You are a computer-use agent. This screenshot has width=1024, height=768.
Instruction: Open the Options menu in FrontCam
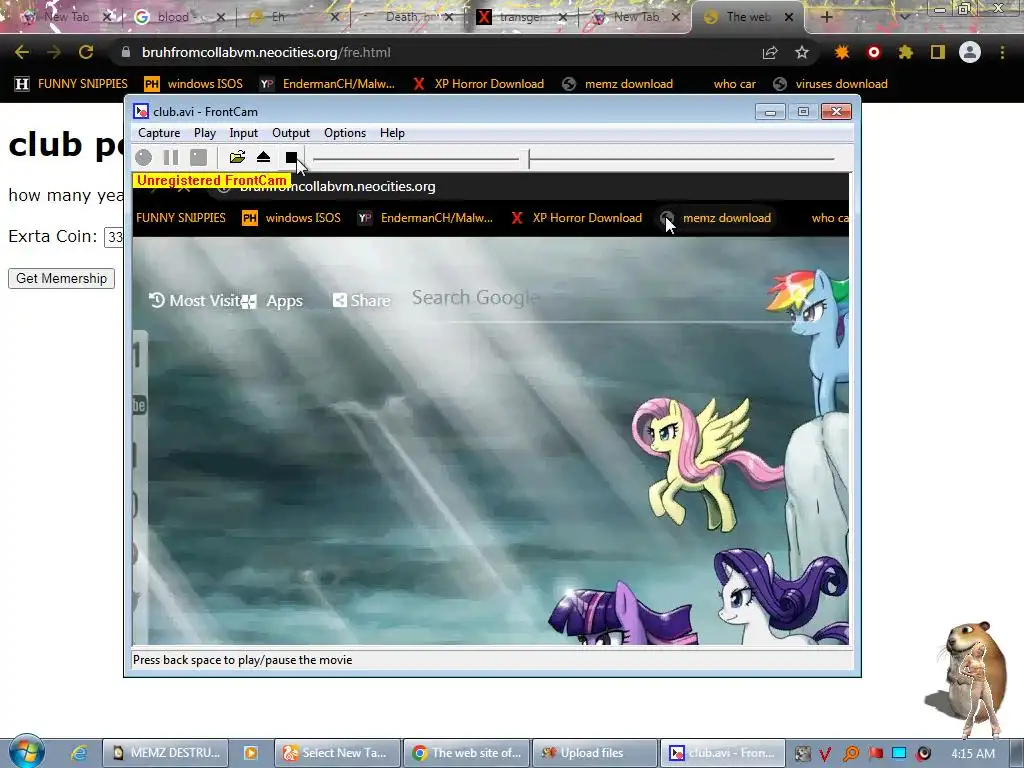point(345,133)
